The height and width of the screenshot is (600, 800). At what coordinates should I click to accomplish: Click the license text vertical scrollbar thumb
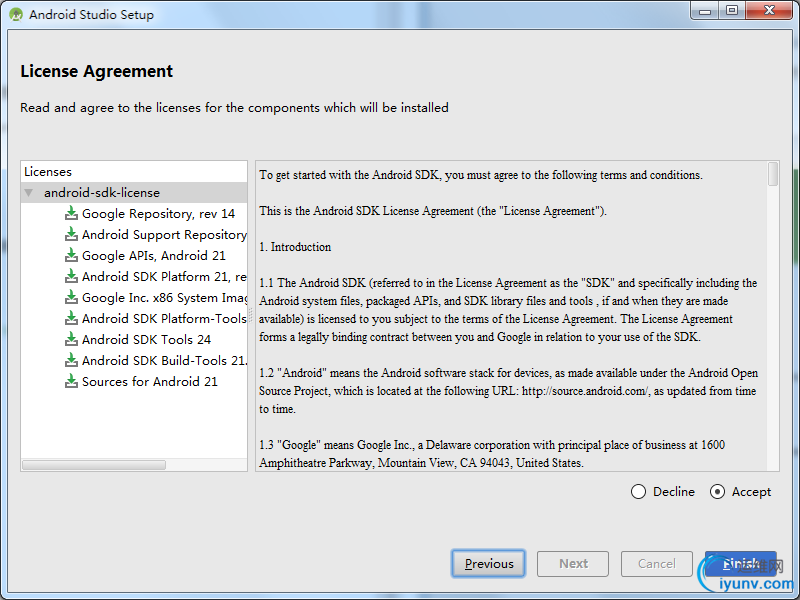[773, 174]
